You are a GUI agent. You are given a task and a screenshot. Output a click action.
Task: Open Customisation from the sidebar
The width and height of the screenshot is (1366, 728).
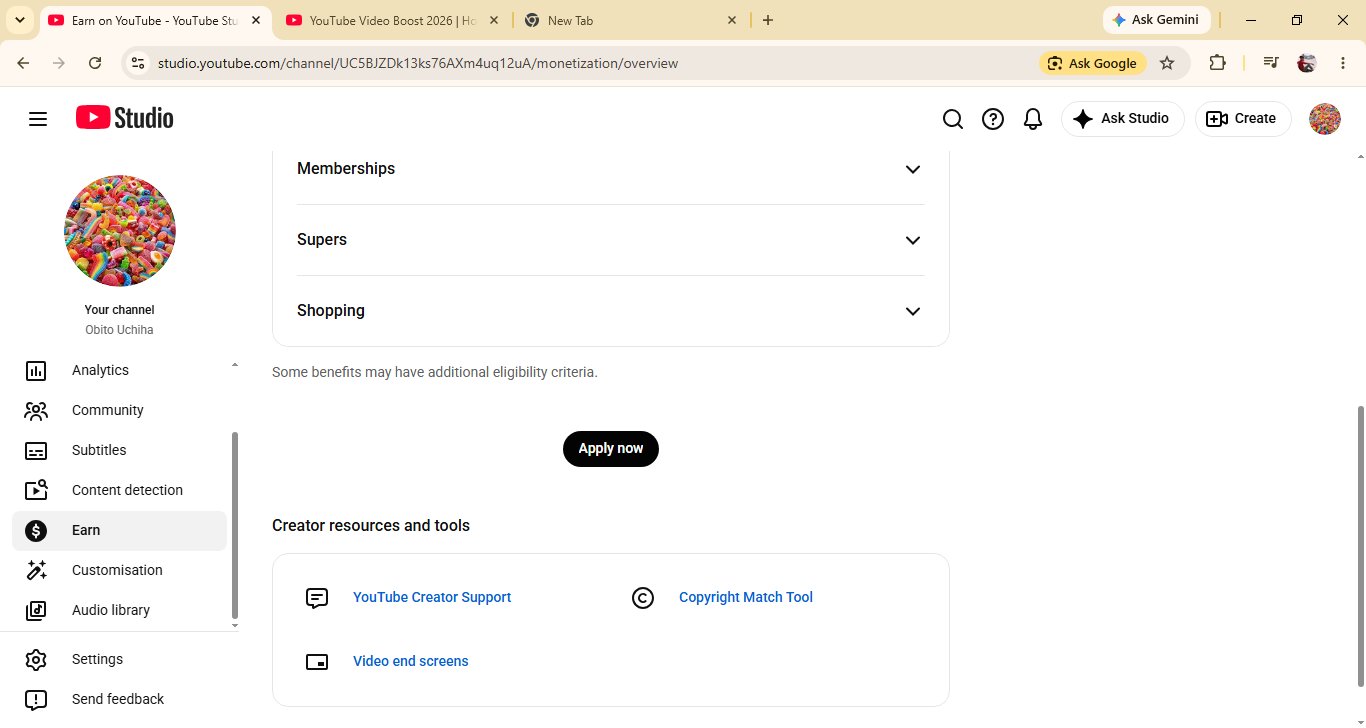click(119, 571)
